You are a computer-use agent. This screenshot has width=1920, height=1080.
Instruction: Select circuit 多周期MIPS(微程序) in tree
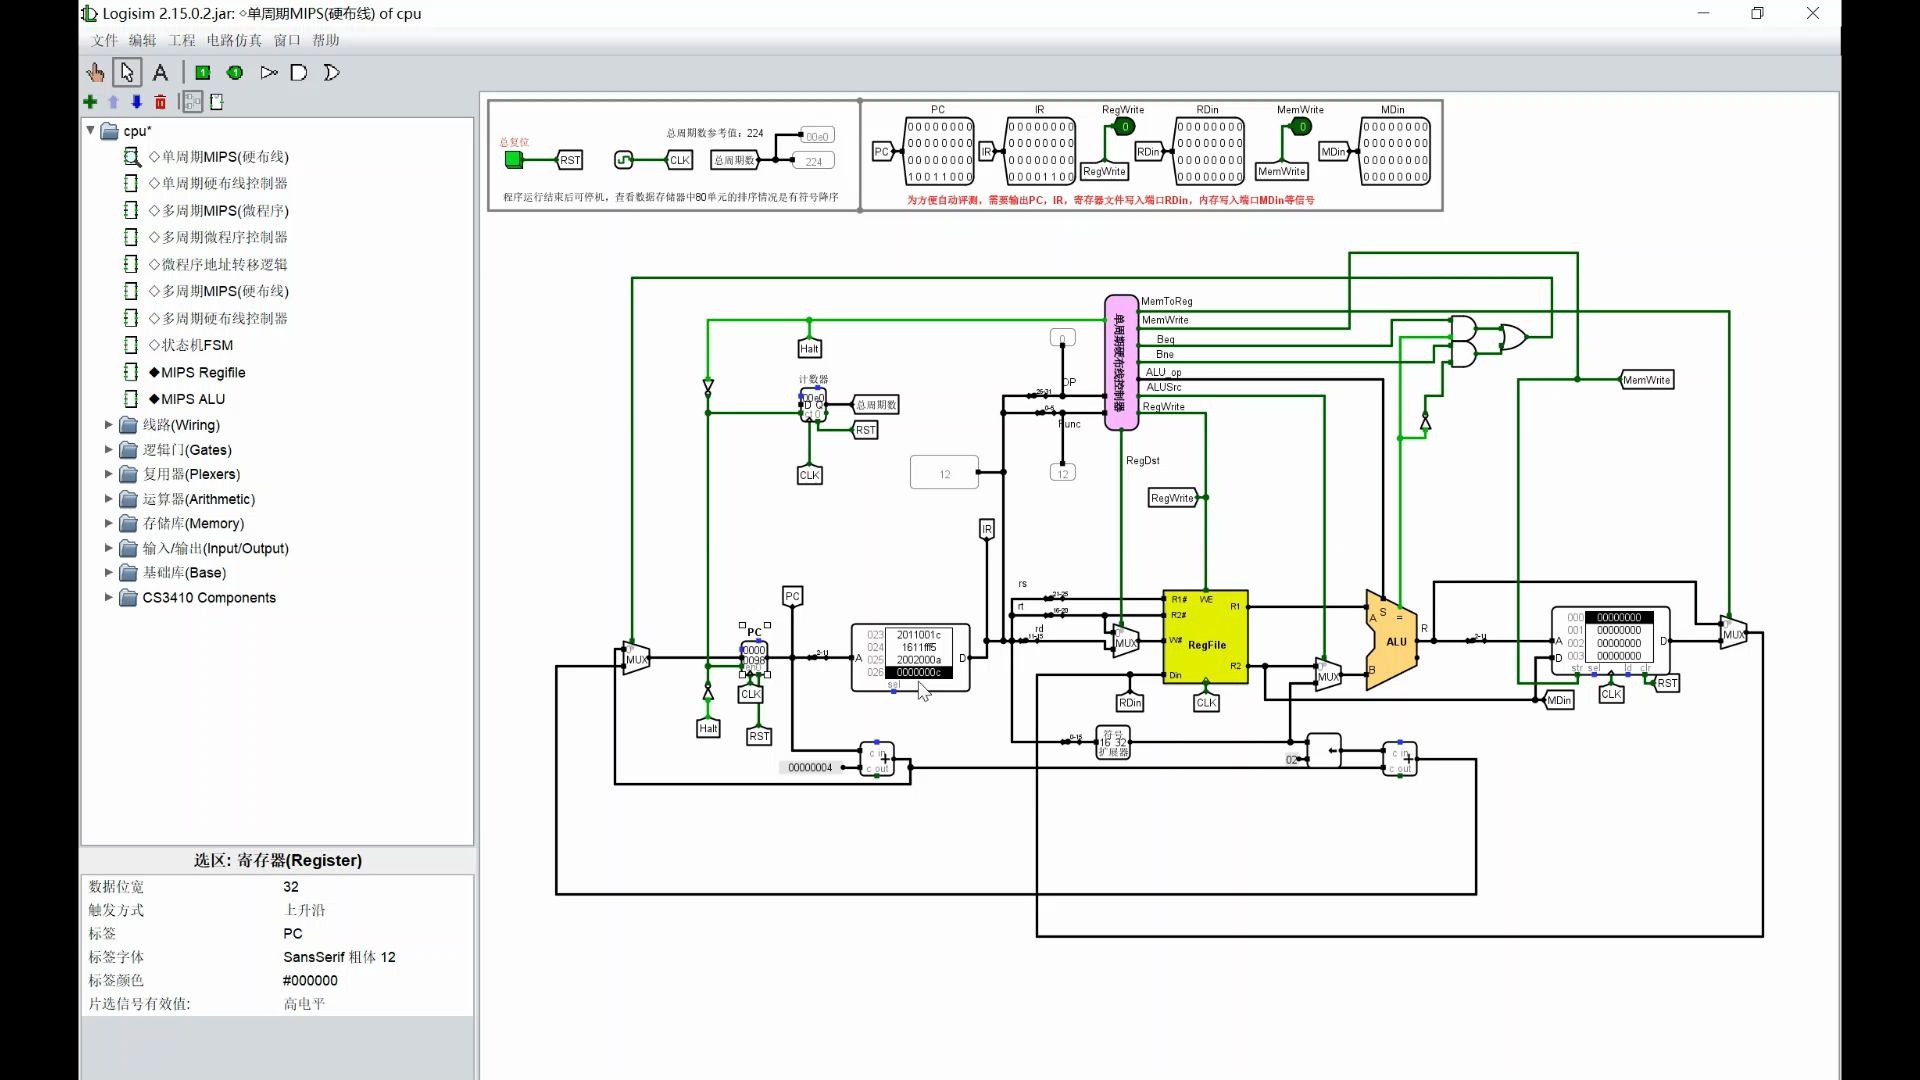coord(219,210)
